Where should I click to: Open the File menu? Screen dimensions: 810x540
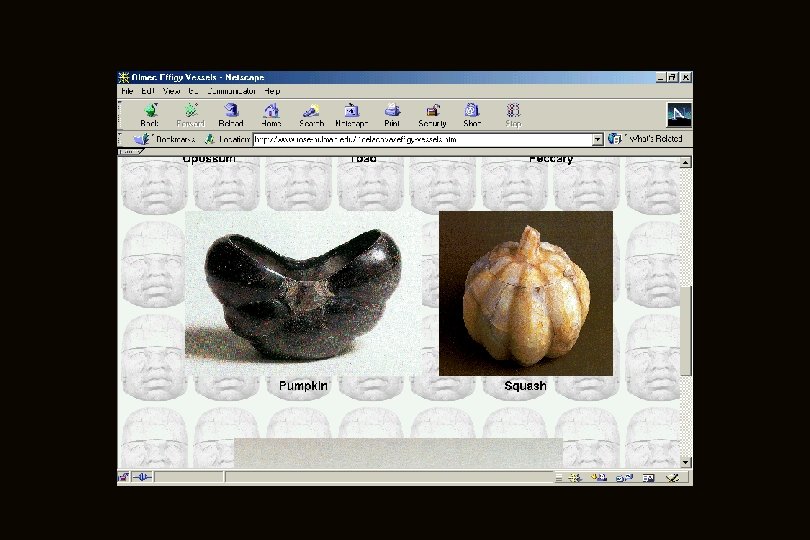coord(127,91)
